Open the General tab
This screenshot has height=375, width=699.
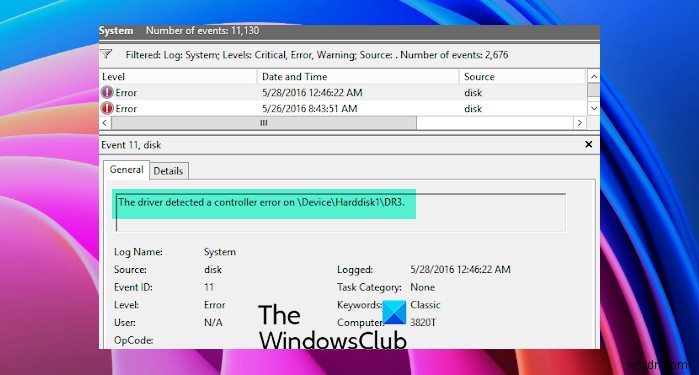tap(126, 169)
